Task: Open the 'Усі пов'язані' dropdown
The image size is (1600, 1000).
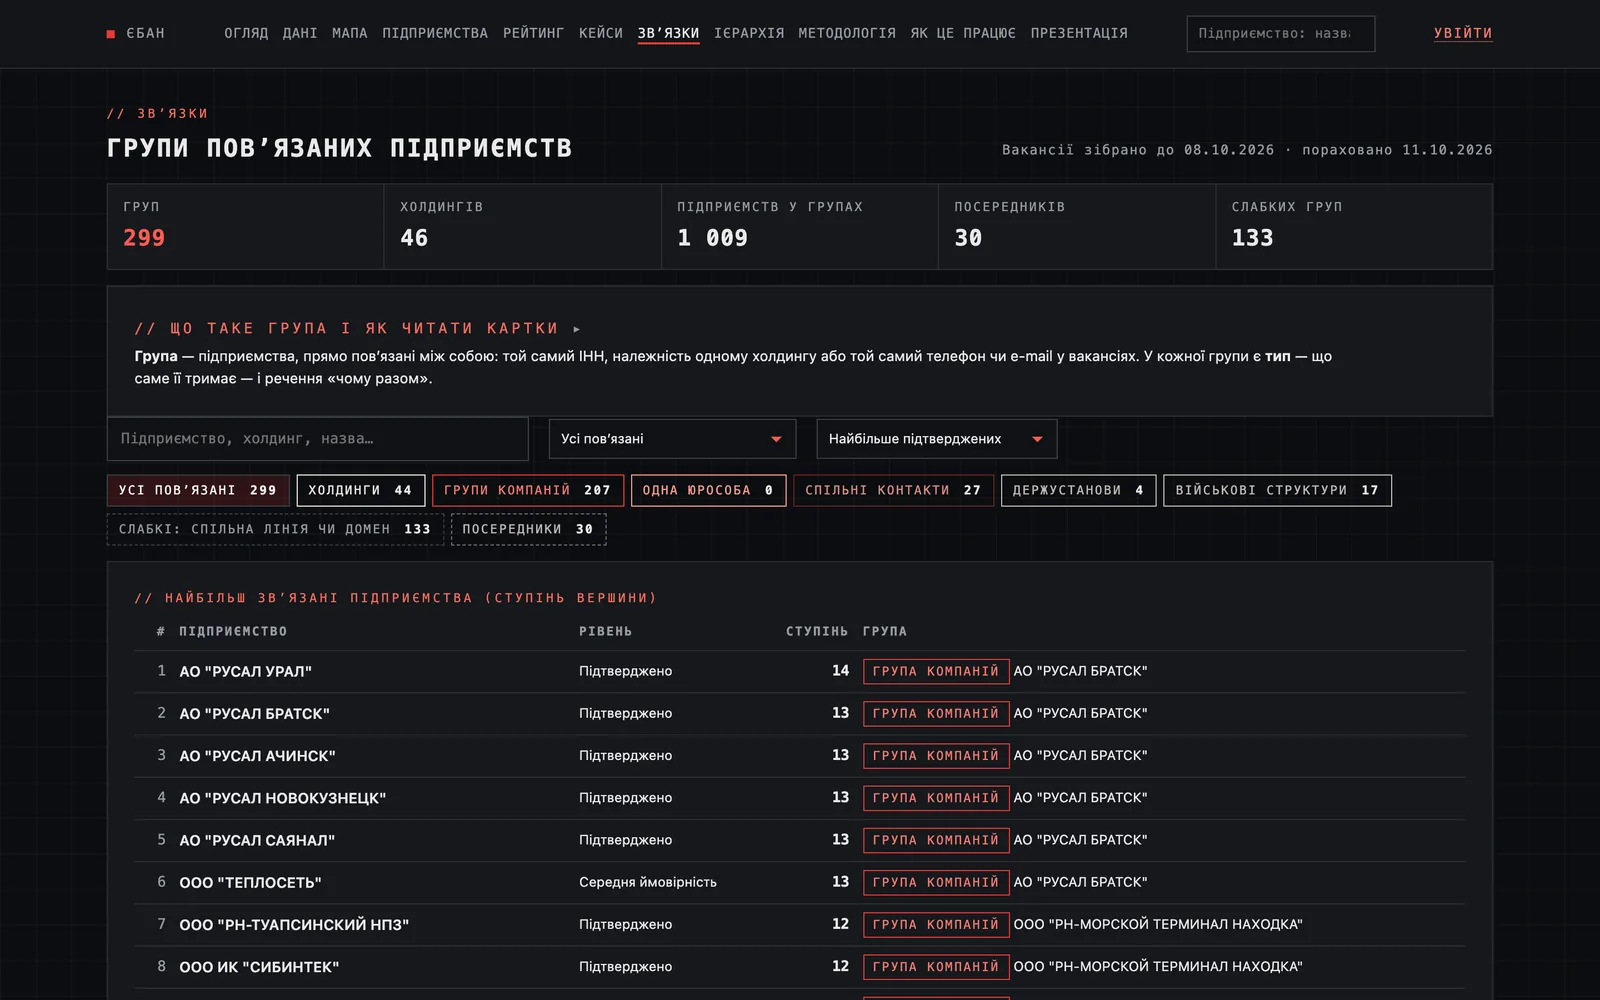Action: pyautogui.click(x=672, y=439)
